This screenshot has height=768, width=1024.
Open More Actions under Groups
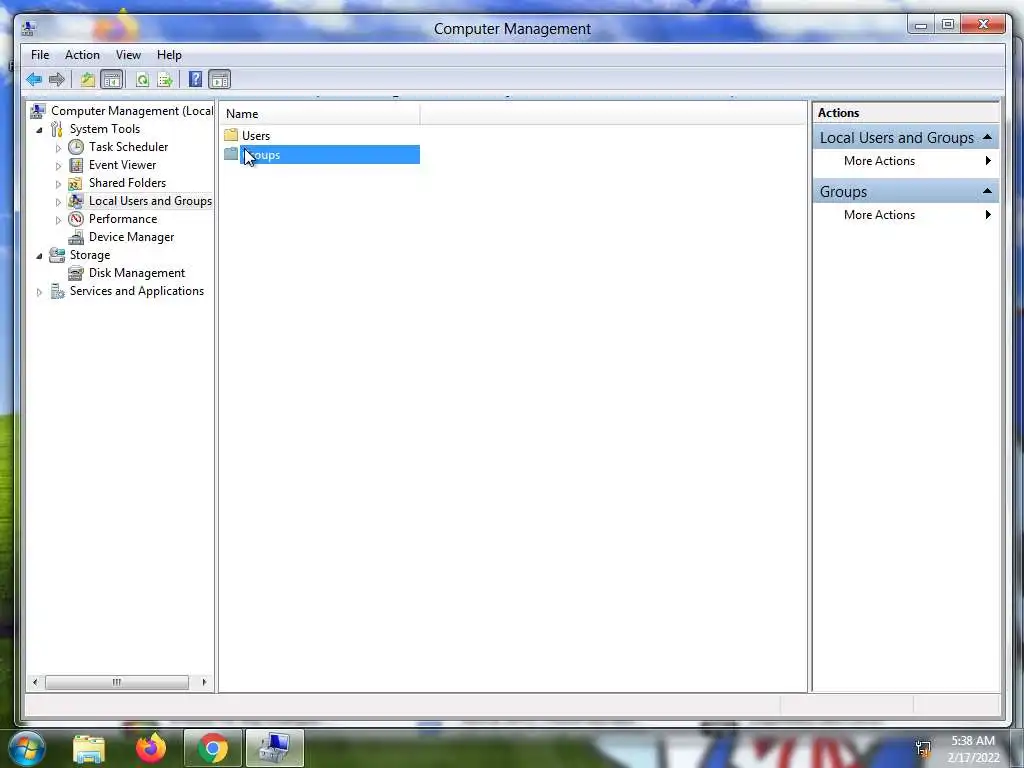point(905,215)
